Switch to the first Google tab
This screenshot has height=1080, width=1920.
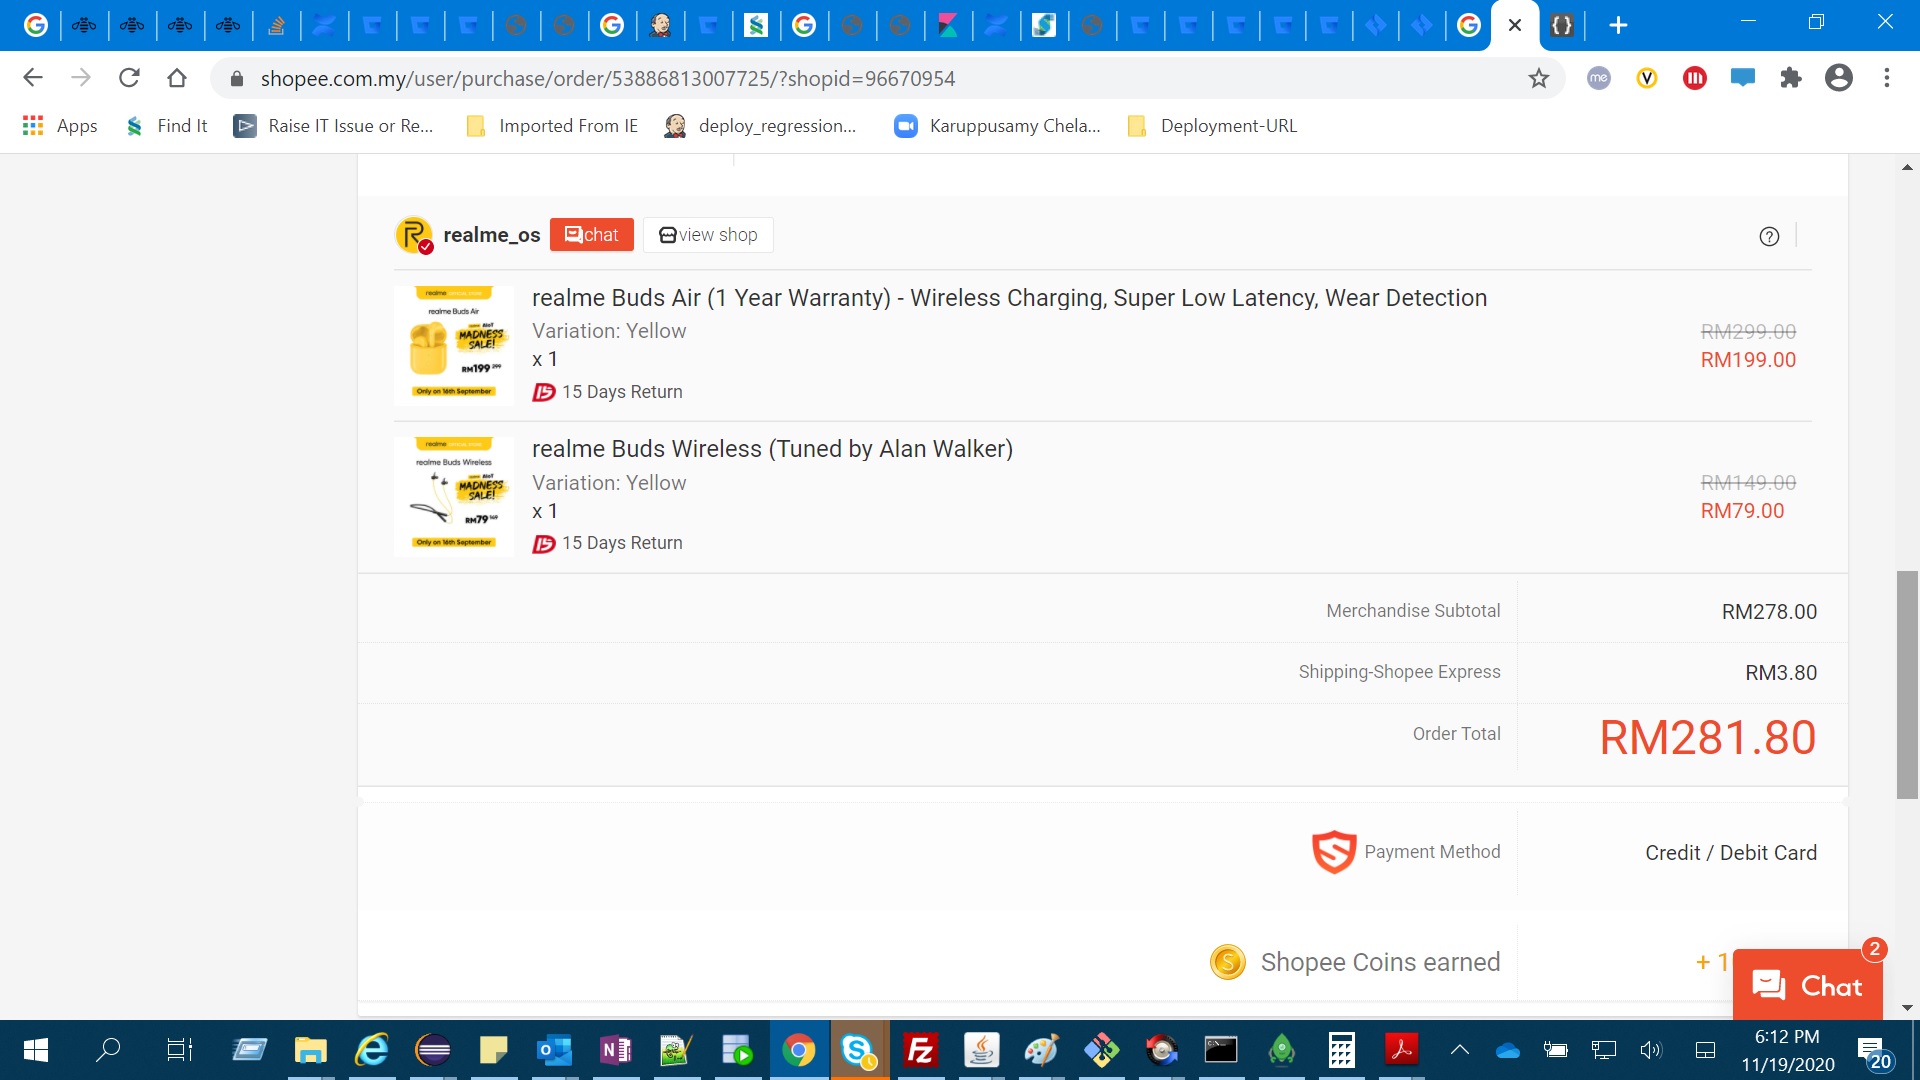(36, 25)
